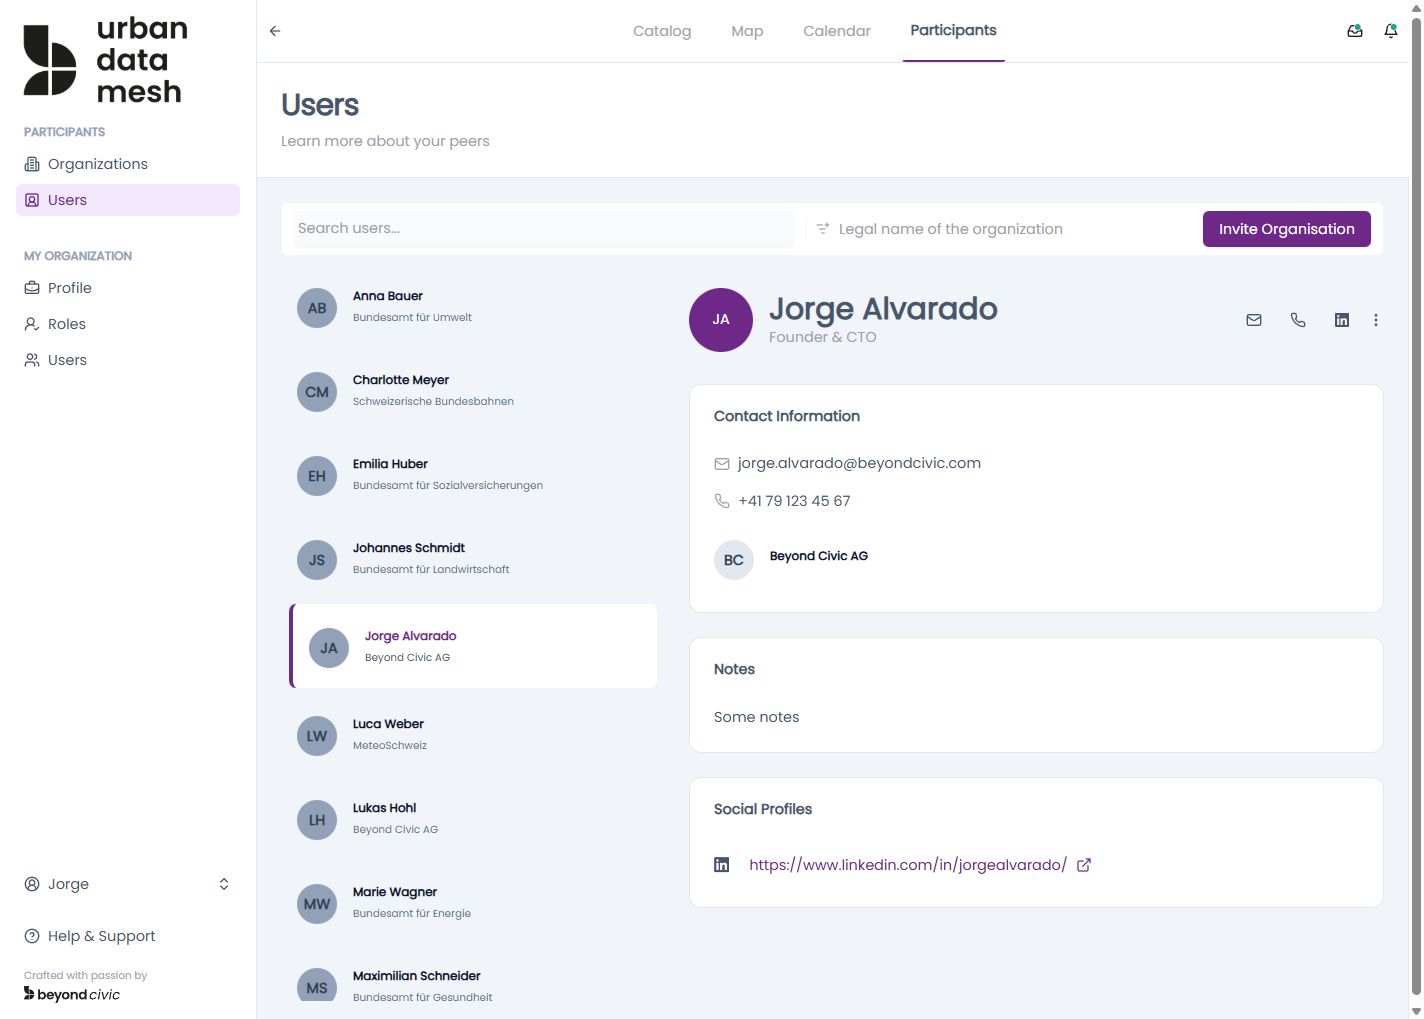Click the external link icon after LinkedIn URL
1424x1019 pixels.
tap(1084, 865)
